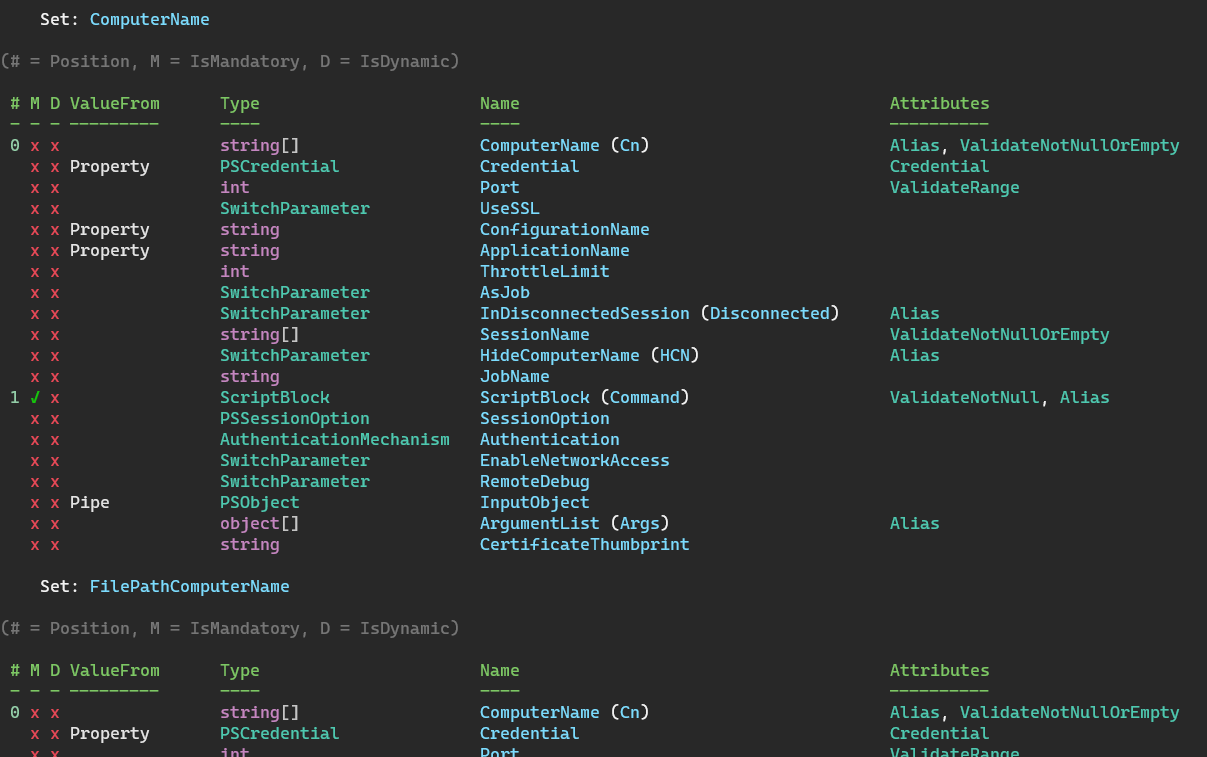Select "Authentication" in the Name column
This screenshot has width=1207, height=757.
click(x=550, y=439)
